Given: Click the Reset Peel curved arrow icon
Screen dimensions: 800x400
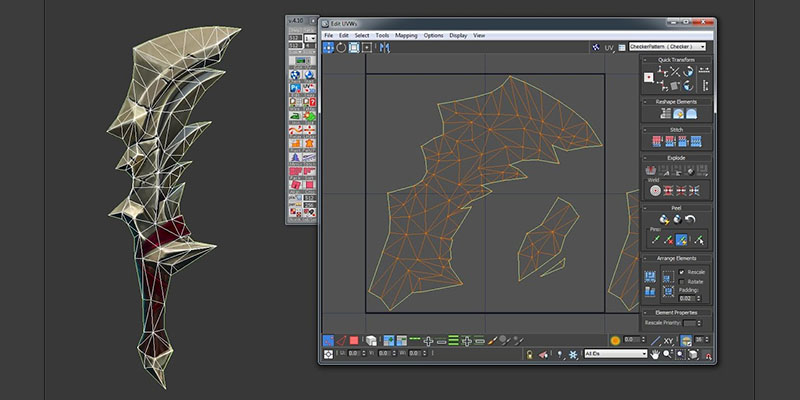Looking at the screenshot, I should pos(690,219).
